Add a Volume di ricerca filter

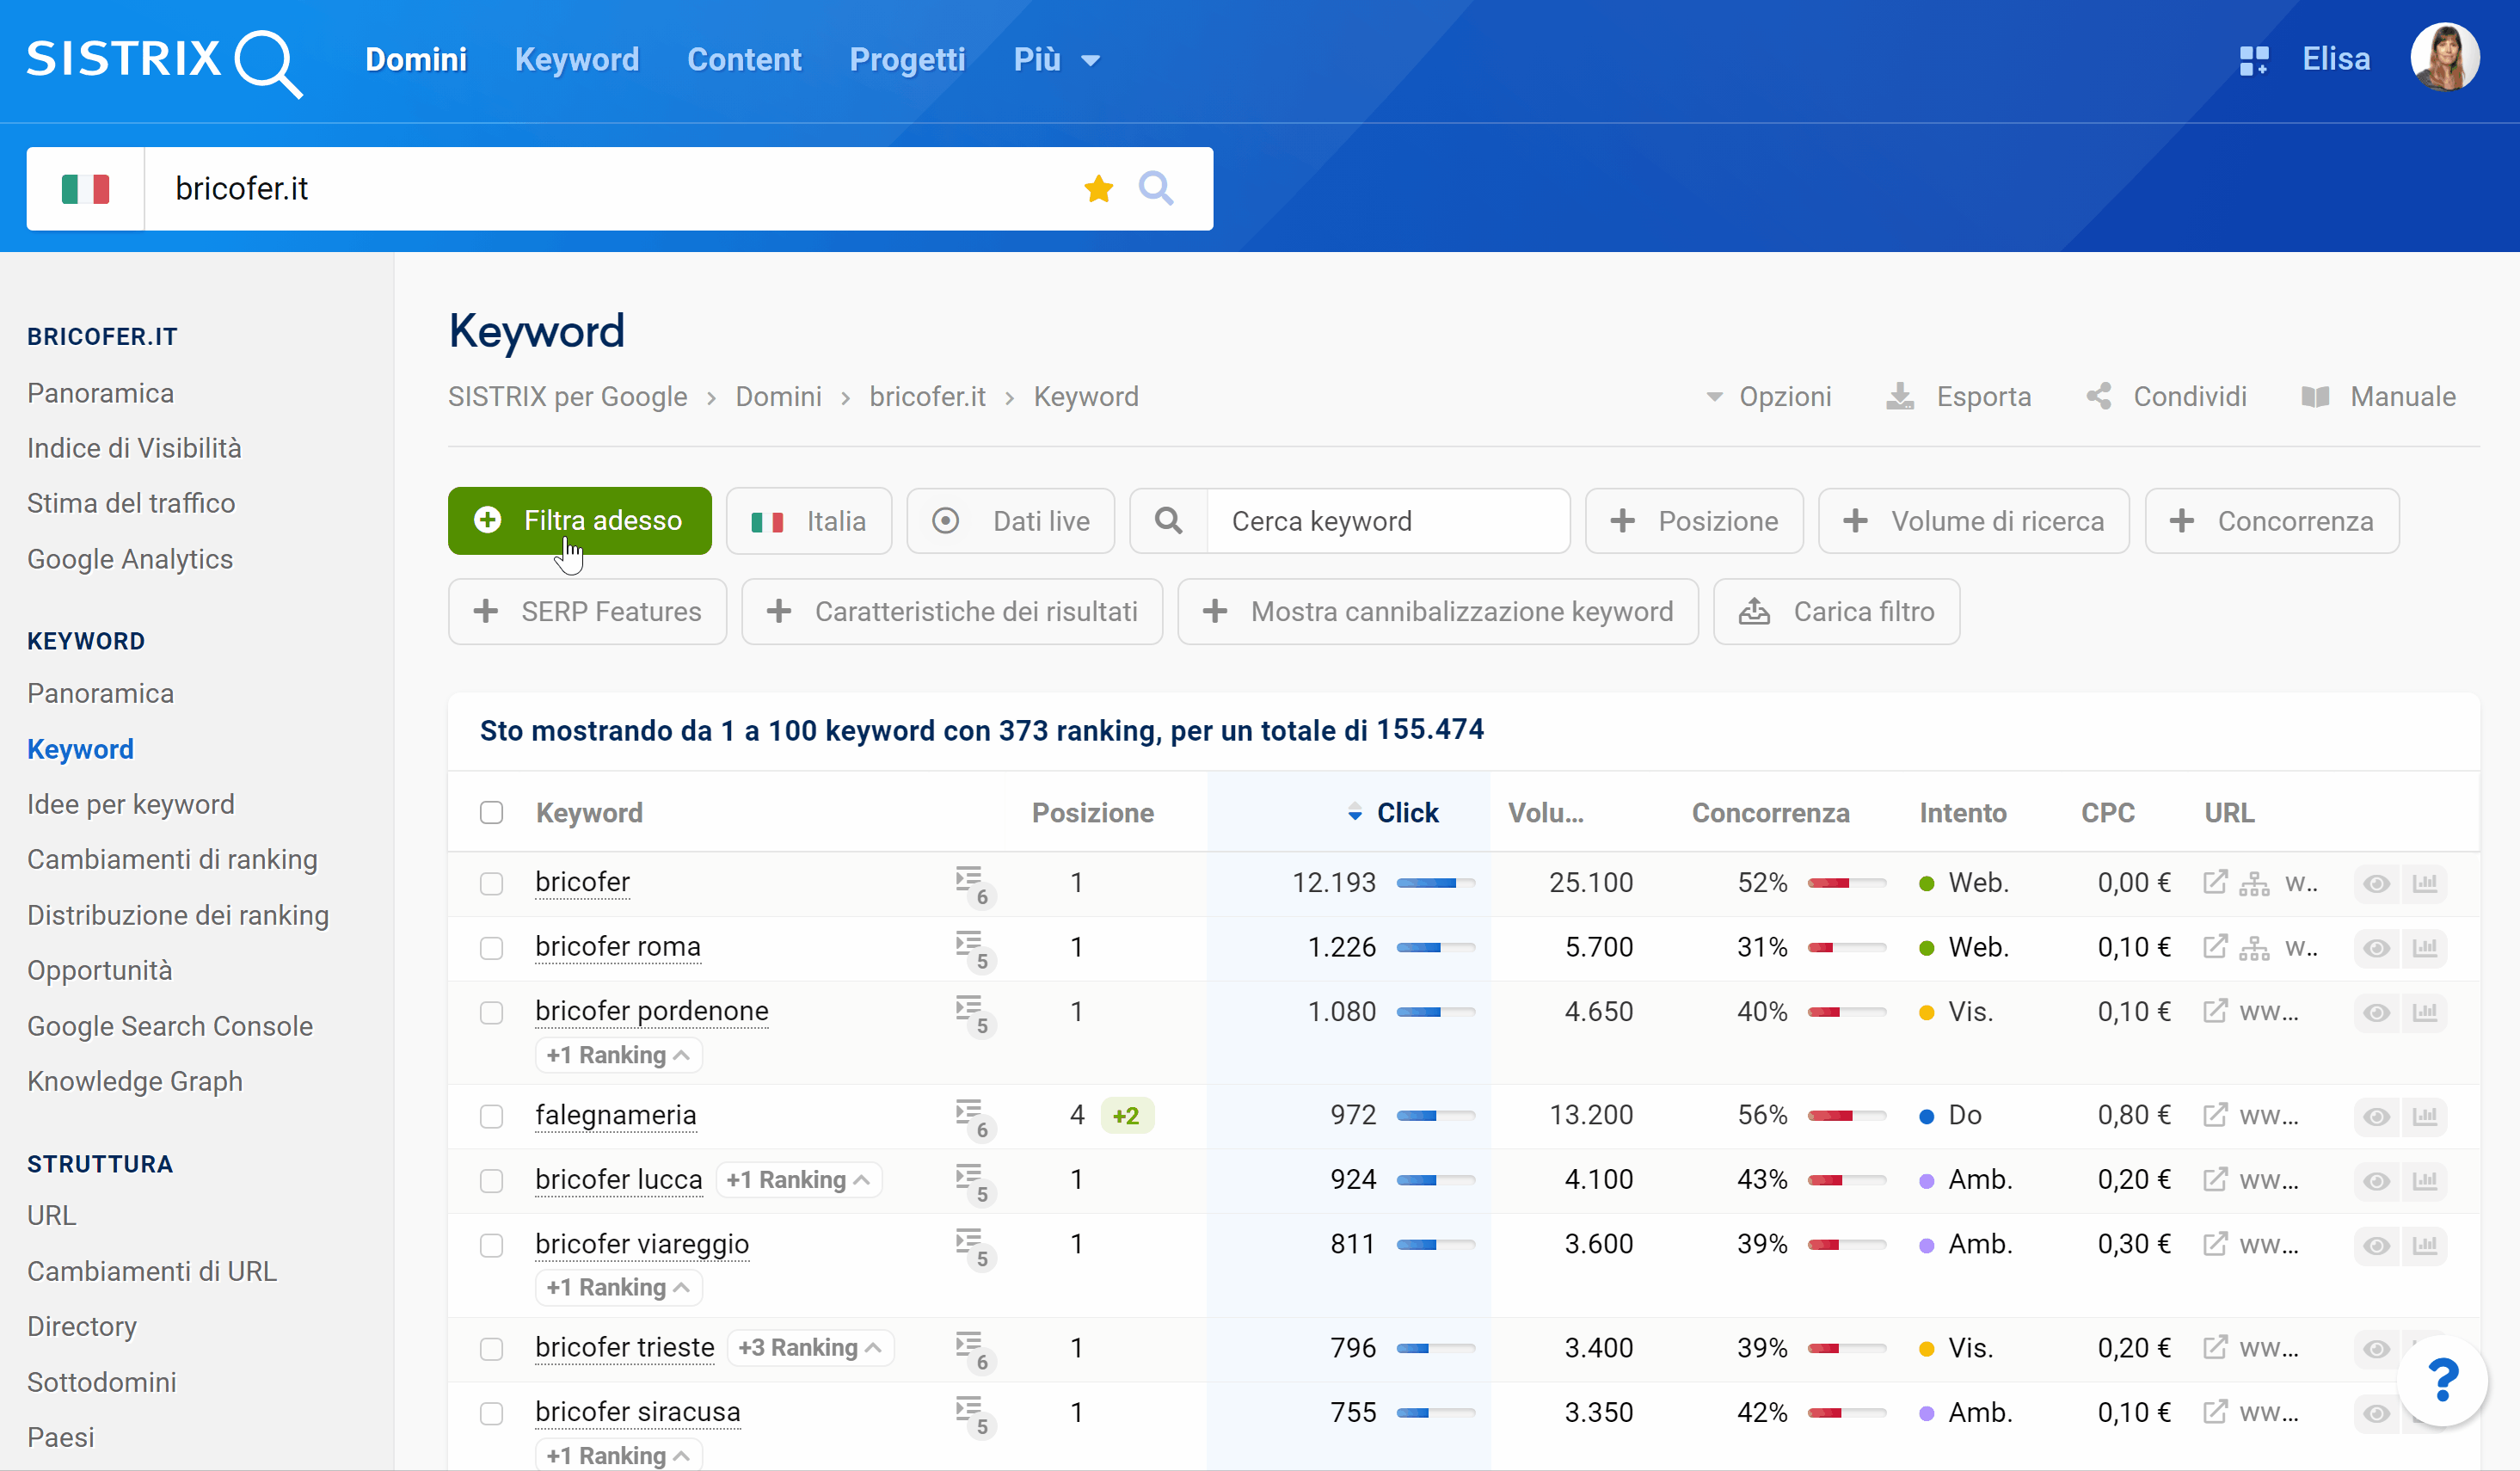(1973, 521)
